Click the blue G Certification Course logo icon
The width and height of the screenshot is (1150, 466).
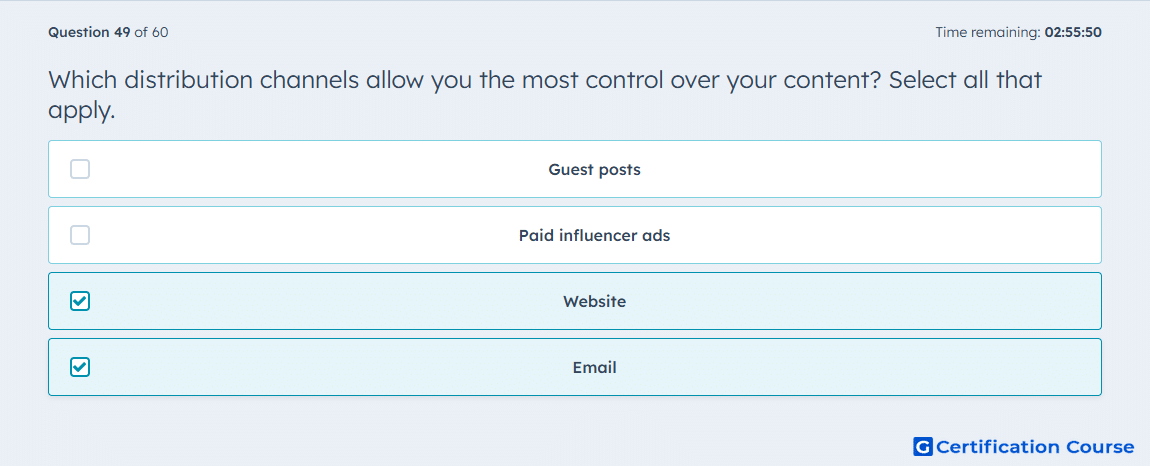[923, 447]
